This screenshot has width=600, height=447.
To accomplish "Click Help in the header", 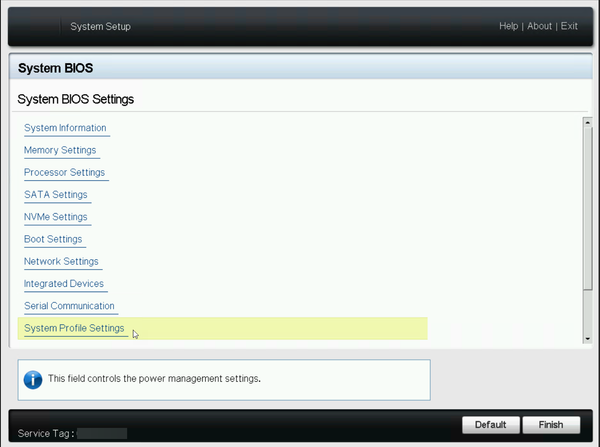I will [509, 26].
